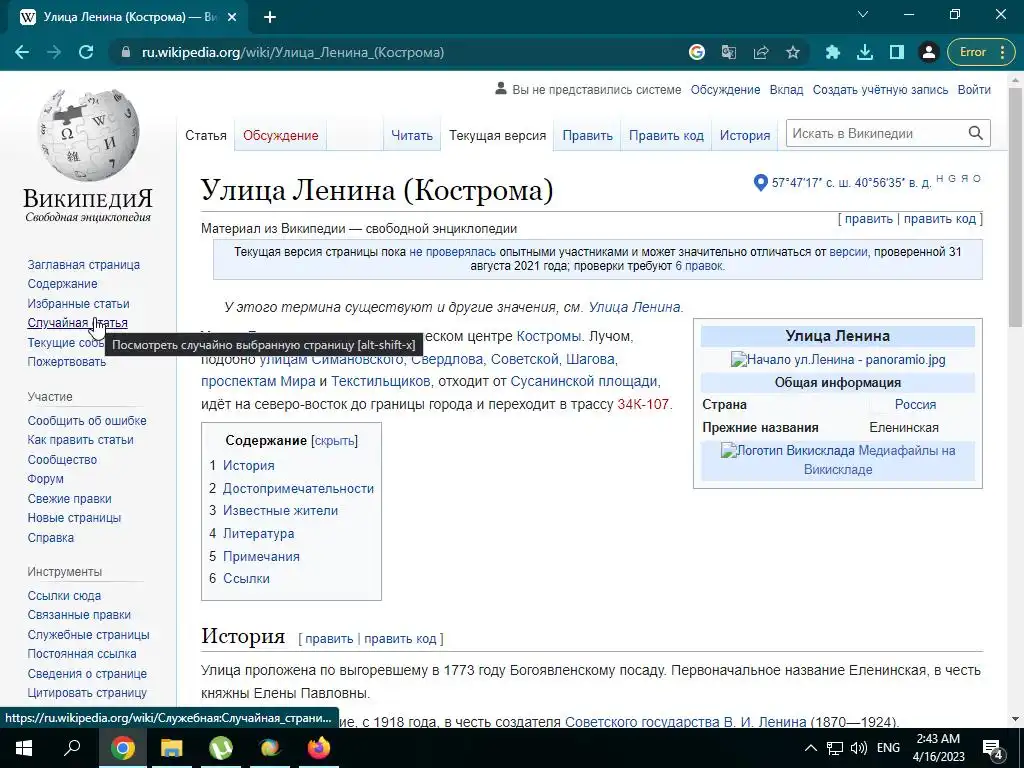Click Создать учётную запись link
Screen dimensions: 1024x768
click(x=880, y=89)
